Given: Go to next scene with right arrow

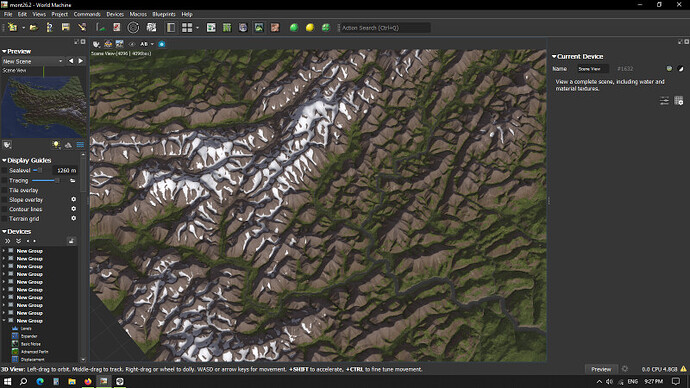Looking at the screenshot, I should [81, 61].
